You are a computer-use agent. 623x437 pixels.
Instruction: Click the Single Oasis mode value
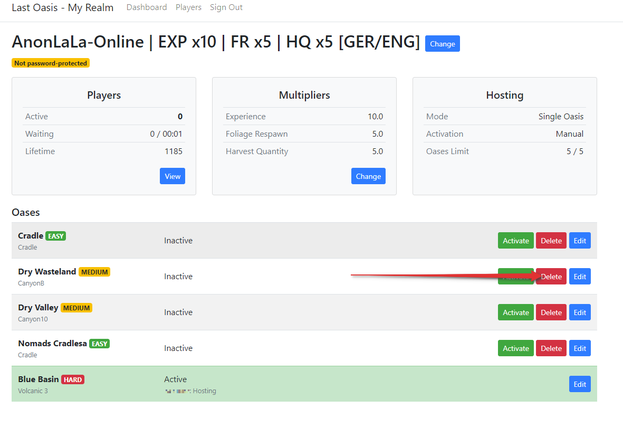click(561, 116)
